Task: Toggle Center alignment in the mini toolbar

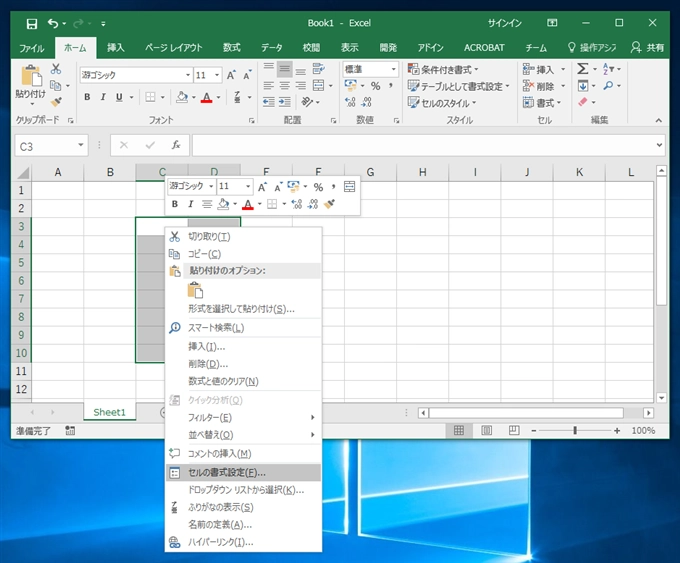Action: 206,204
